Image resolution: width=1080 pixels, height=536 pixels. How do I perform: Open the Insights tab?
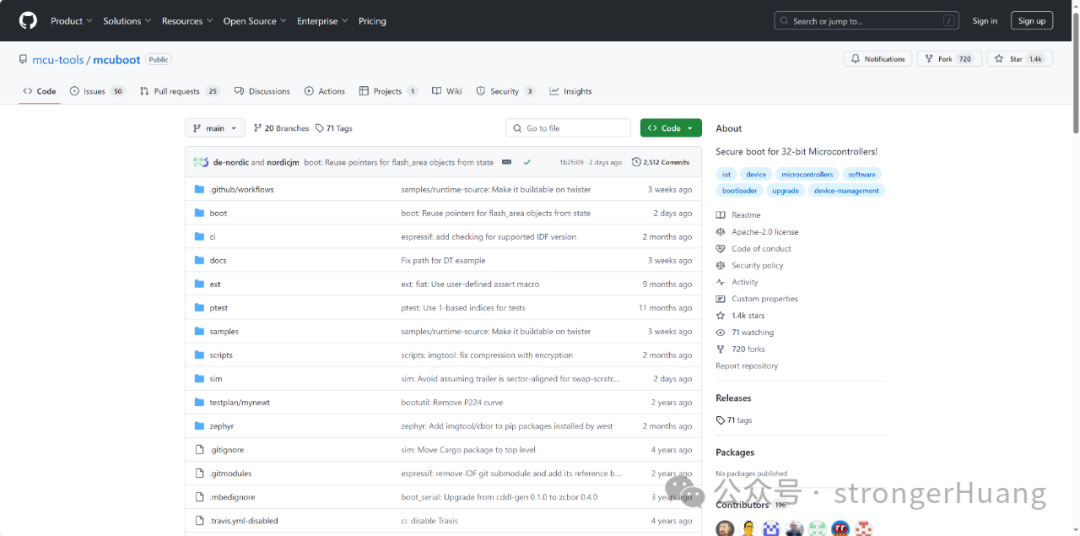coord(570,91)
